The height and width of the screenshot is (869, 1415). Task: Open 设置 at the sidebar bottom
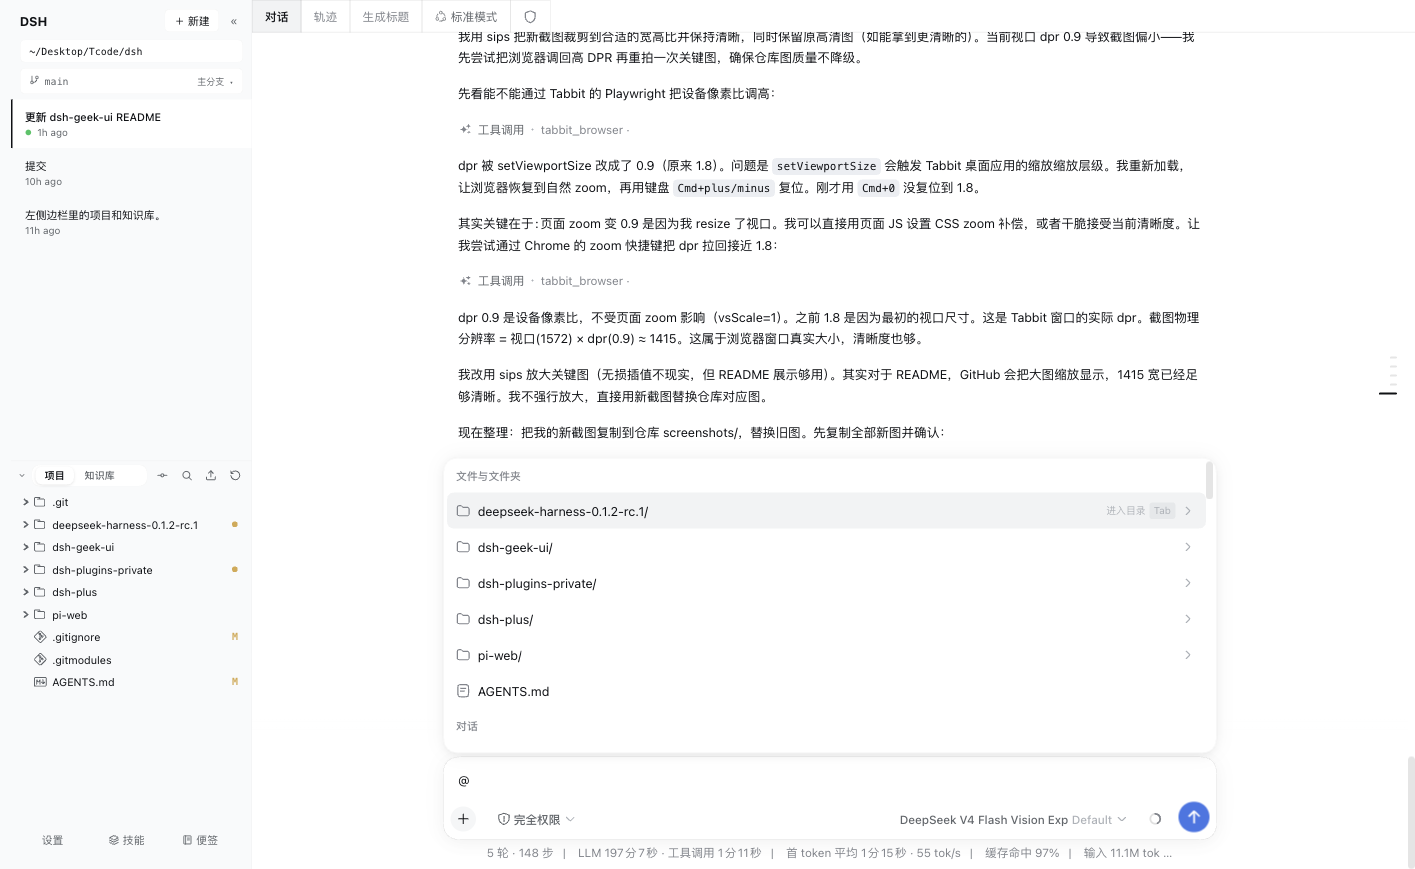[x=53, y=841]
